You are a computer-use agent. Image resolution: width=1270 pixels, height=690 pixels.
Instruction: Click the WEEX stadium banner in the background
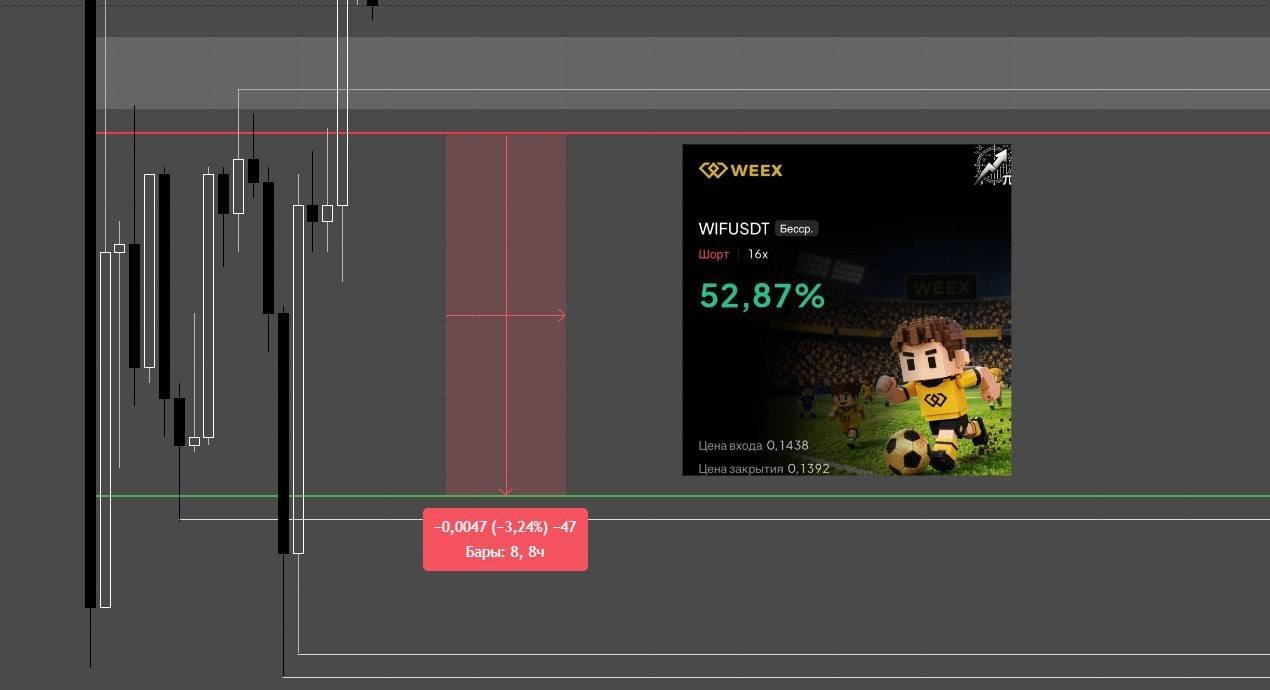(940, 288)
